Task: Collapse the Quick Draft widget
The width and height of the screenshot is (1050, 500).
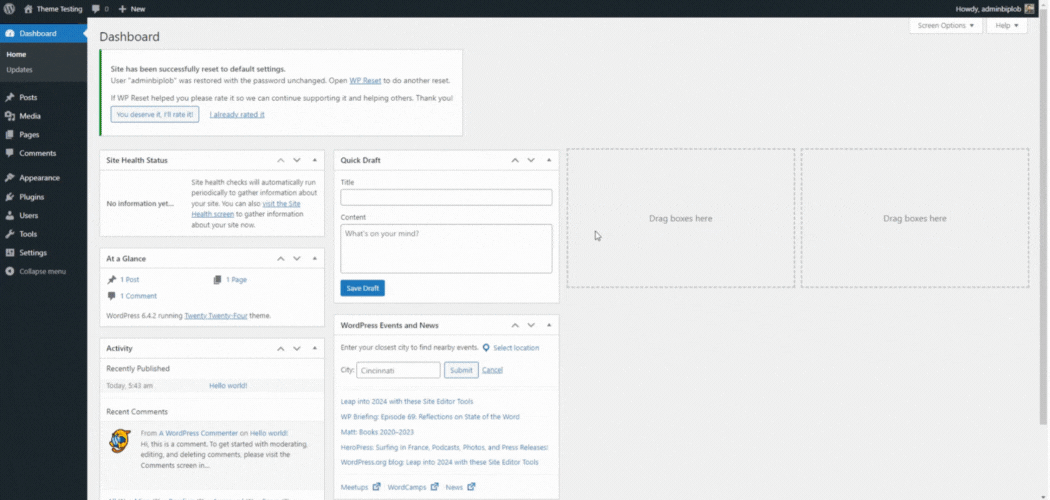Action: (549, 161)
